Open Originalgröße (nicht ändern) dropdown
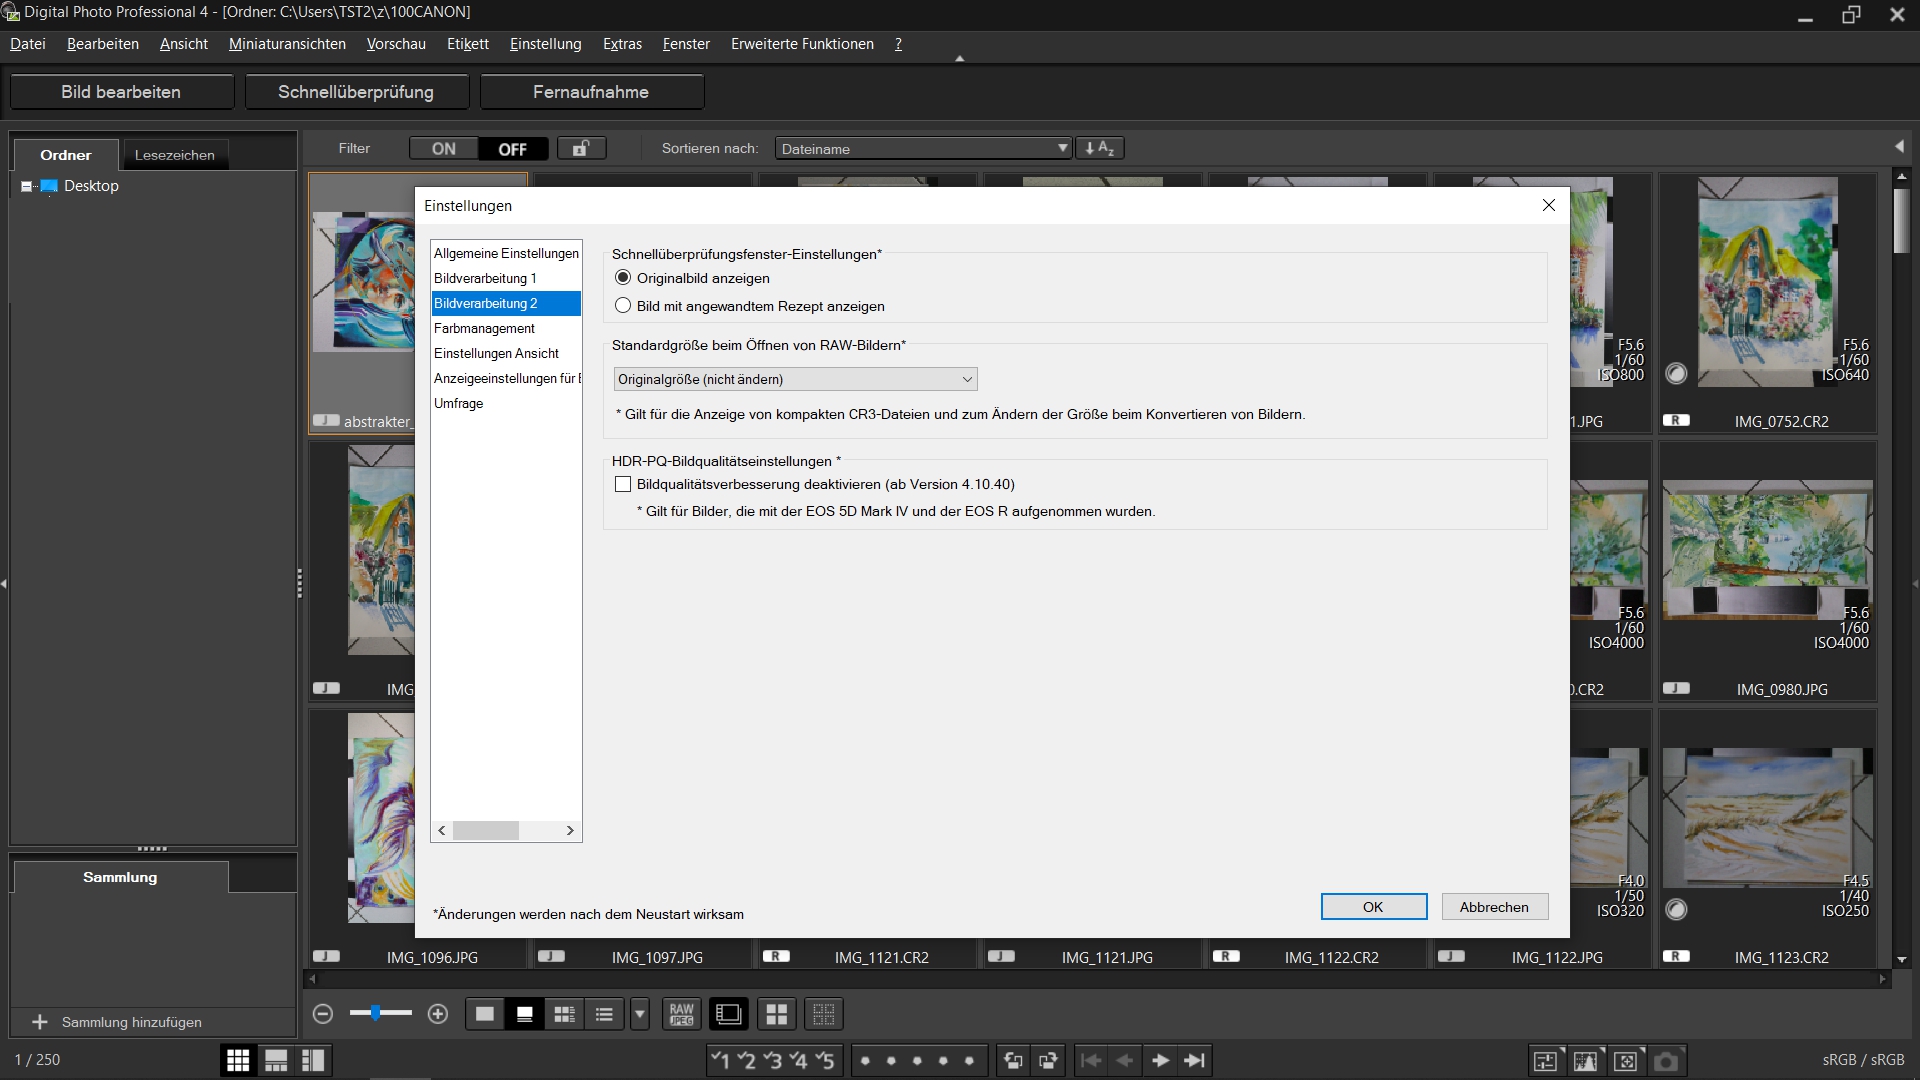 tap(795, 379)
